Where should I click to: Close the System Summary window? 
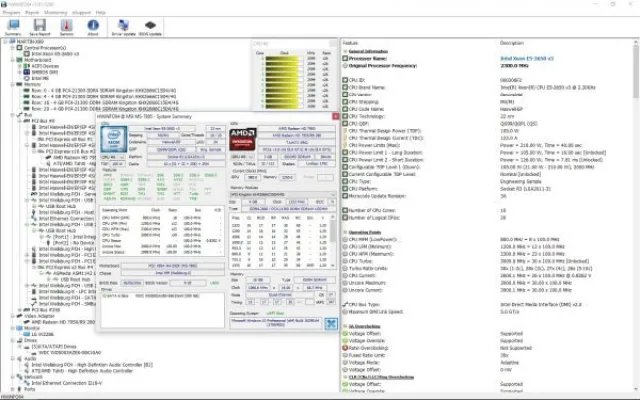(x=336, y=116)
